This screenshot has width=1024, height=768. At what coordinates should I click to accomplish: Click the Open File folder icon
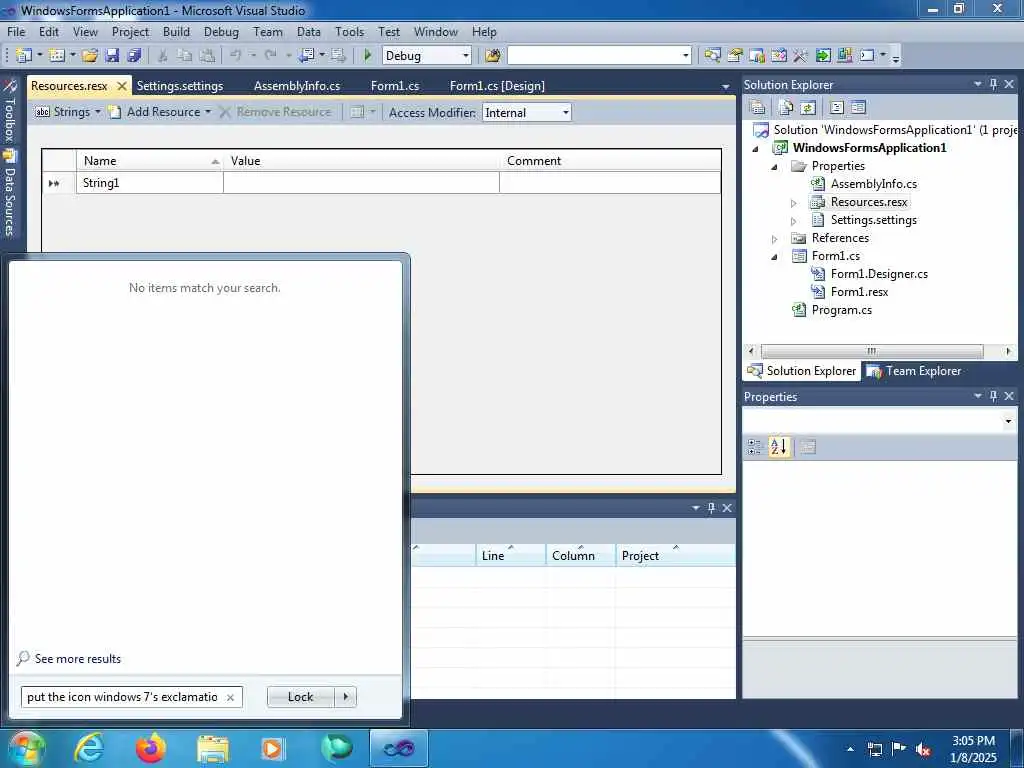(x=90, y=56)
